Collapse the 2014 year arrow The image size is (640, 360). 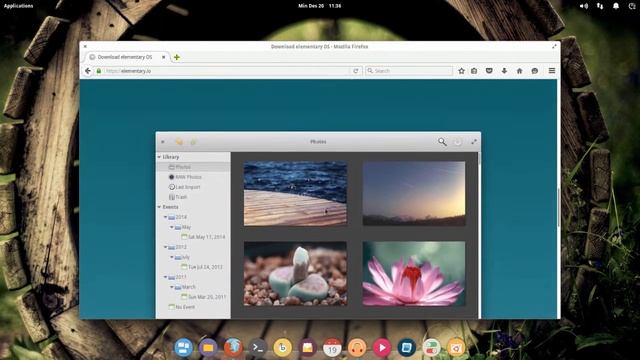click(x=165, y=217)
